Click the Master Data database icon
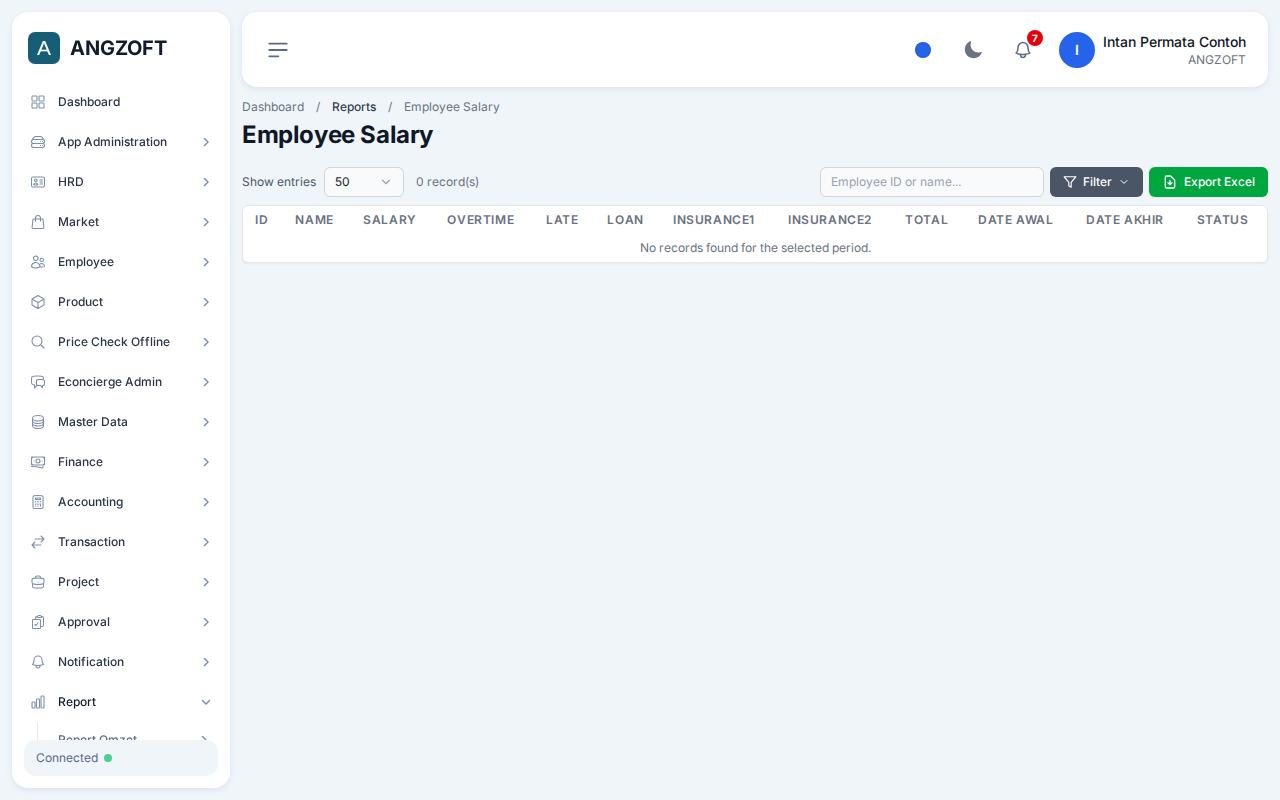Screen dimensions: 1280x800 click(38, 422)
